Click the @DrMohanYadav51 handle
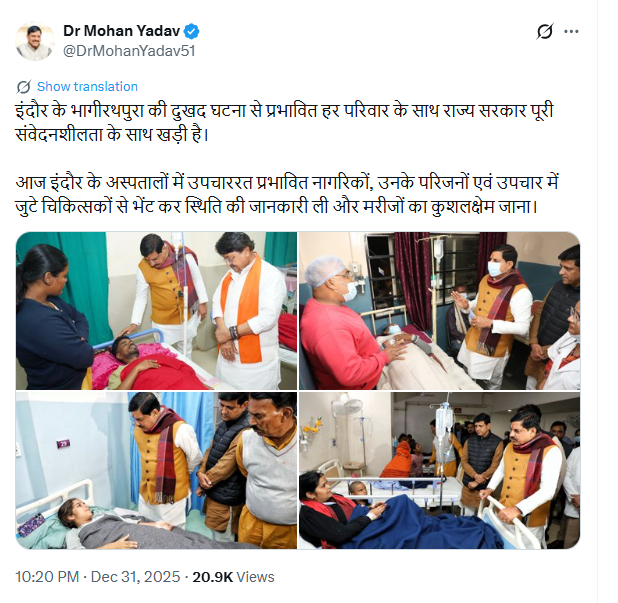This screenshot has width=618, height=603. click(x=129, y=51)
